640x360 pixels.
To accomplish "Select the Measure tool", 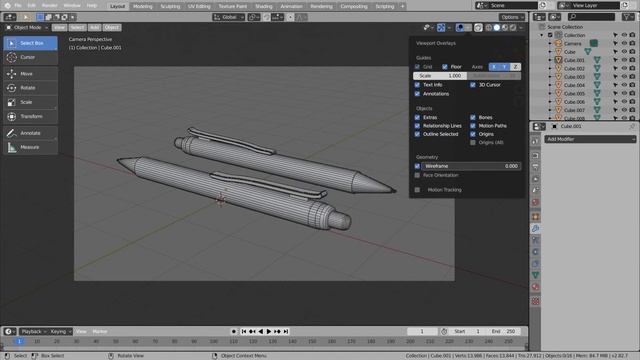I will [31, 147].
